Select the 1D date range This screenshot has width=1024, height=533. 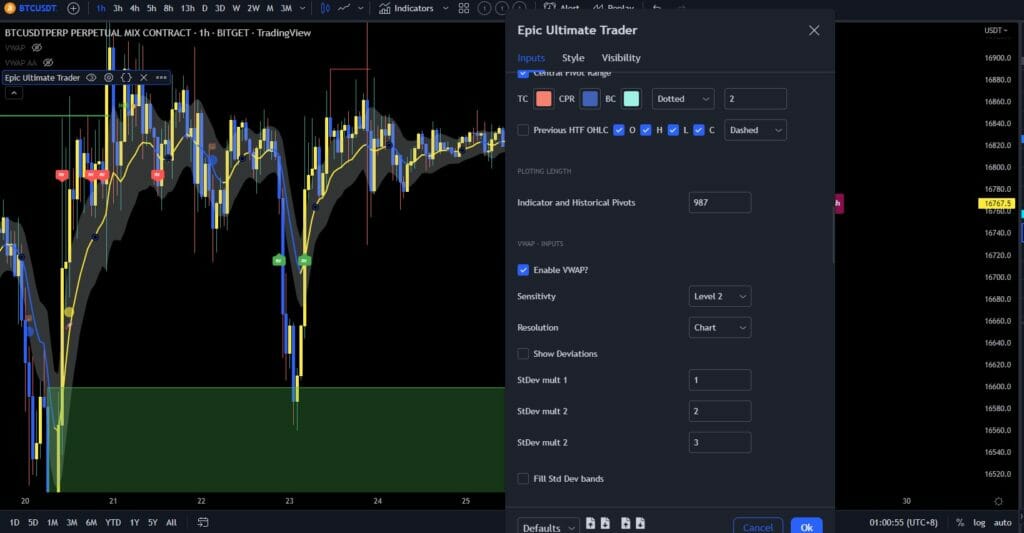(x=14, y=523)
